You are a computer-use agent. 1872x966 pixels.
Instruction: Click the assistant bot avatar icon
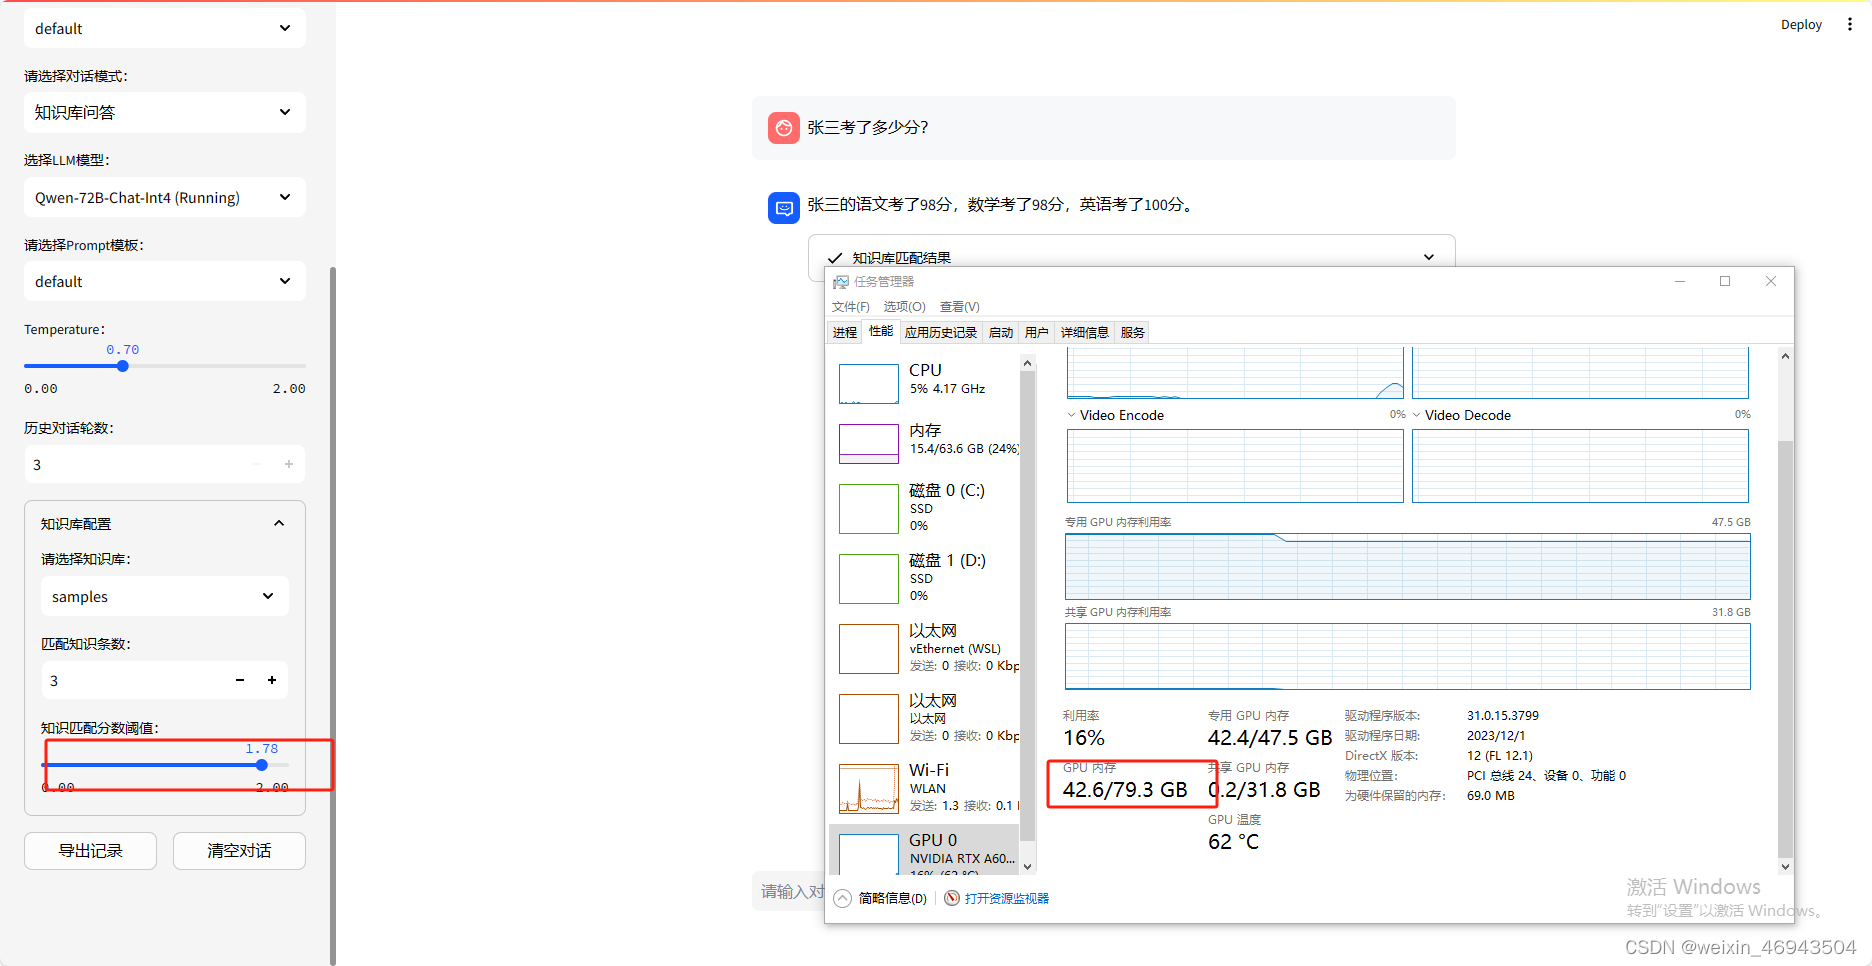(x=784, y=208)
